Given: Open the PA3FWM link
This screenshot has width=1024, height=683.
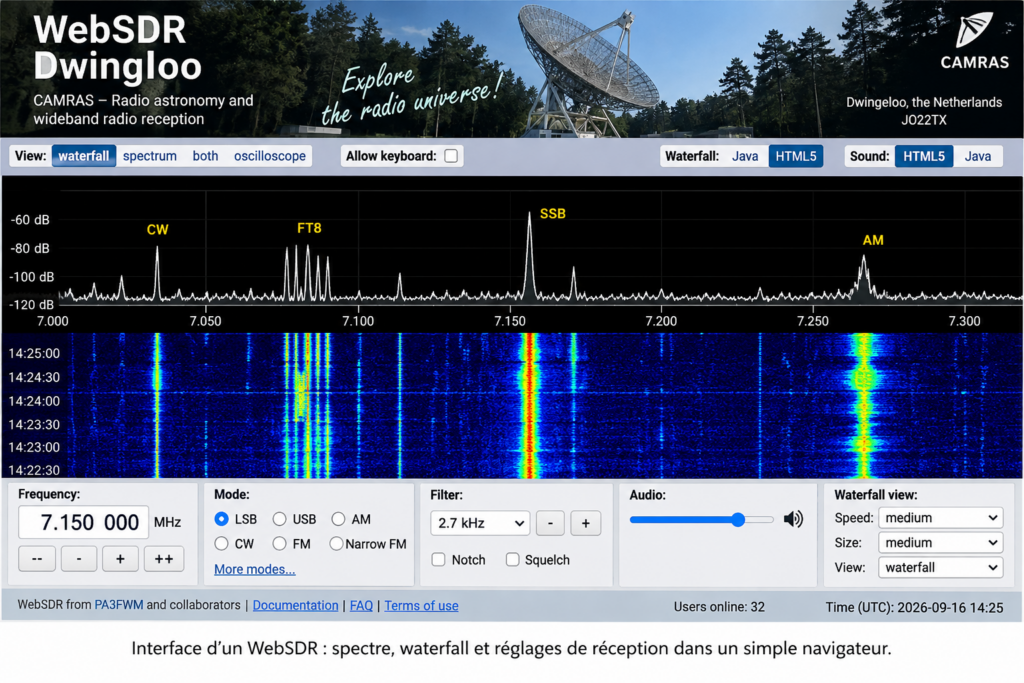Looking at the screenshot, I should click(x=119, y=605).
